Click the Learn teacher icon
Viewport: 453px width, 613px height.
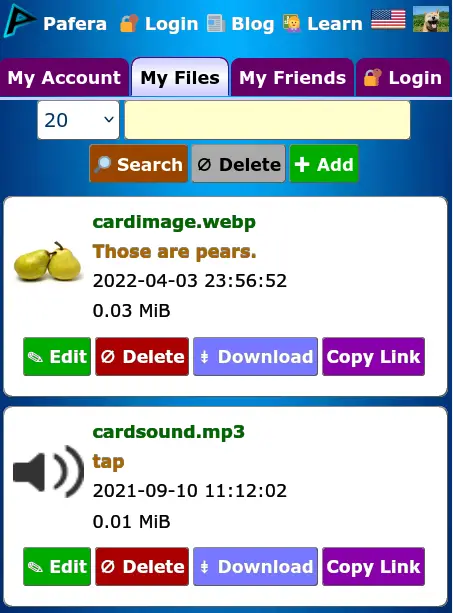pos(292,23)
